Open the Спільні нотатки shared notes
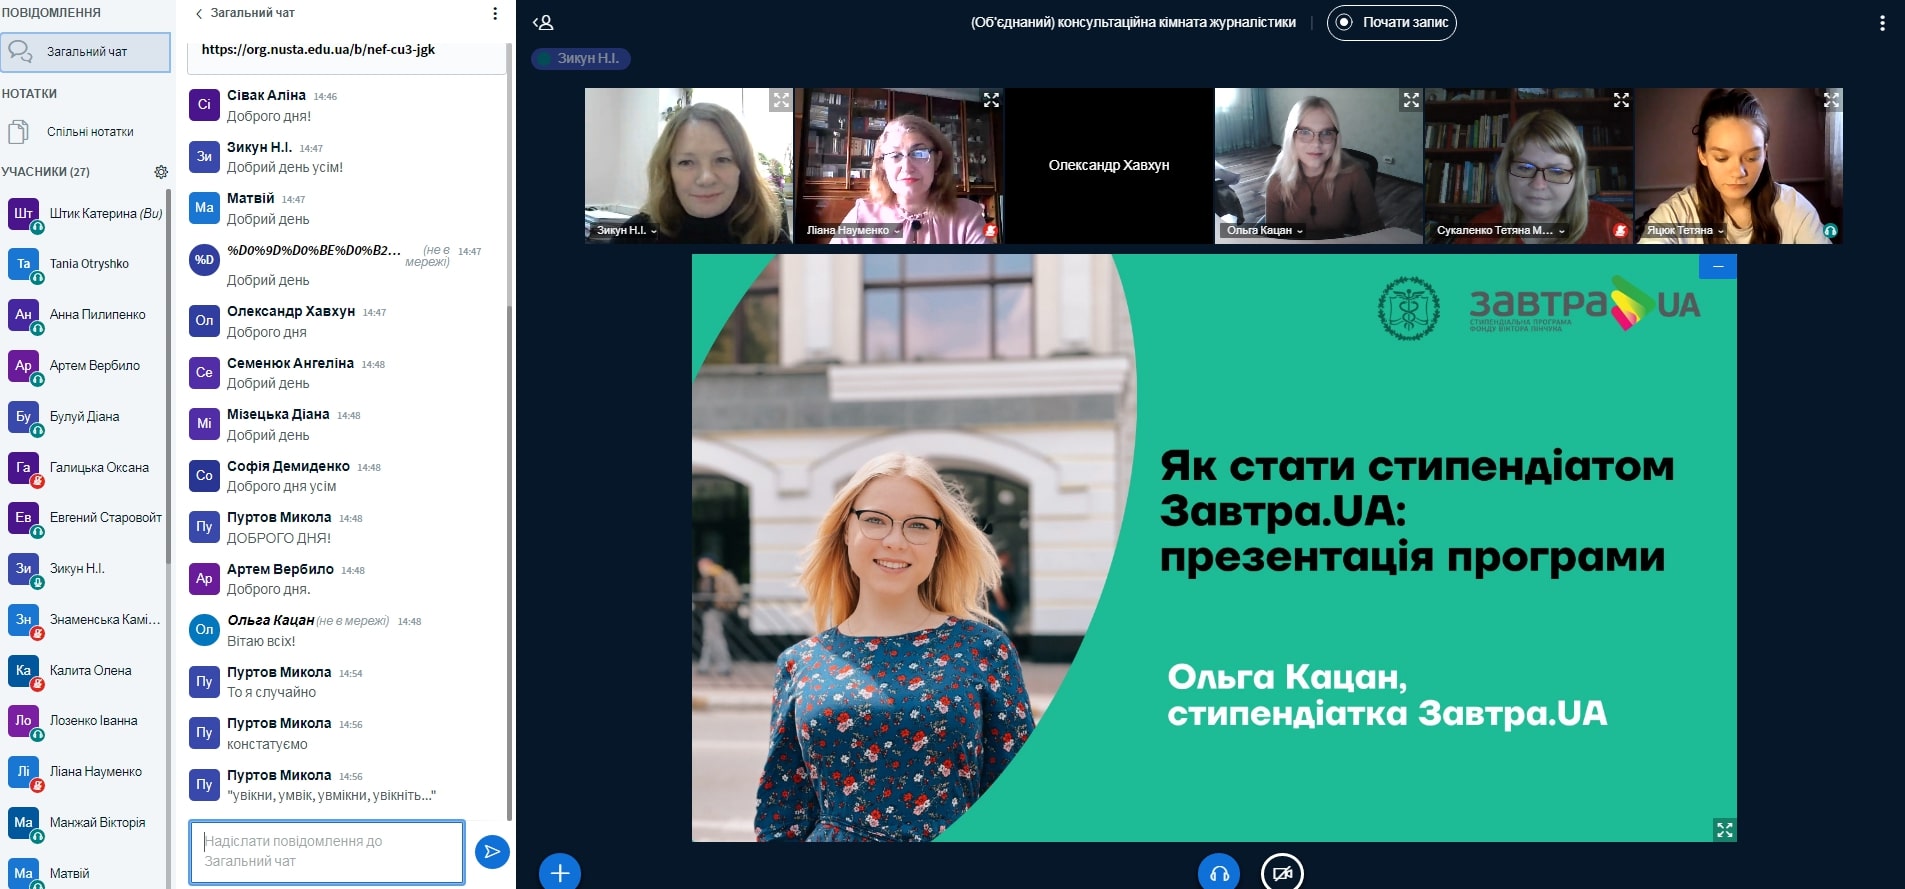This screenshot has width=1905, height=889. (x=85, y=132)
